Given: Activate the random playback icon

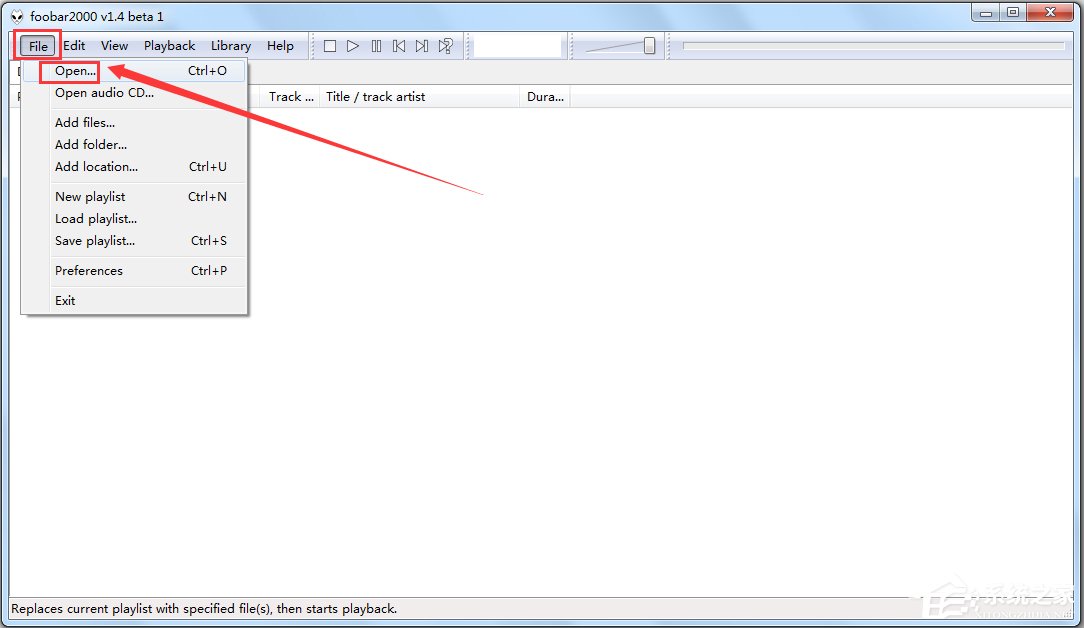Looking at the screenshot, I should click(444, 45).
